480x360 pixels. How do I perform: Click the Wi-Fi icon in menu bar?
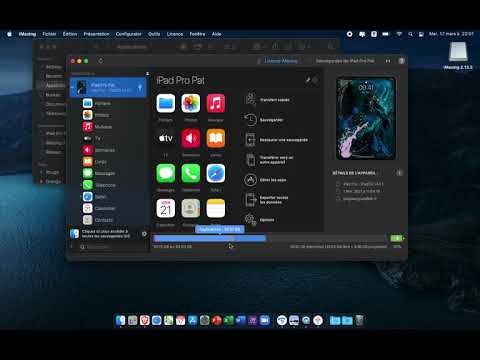(399, 34)
